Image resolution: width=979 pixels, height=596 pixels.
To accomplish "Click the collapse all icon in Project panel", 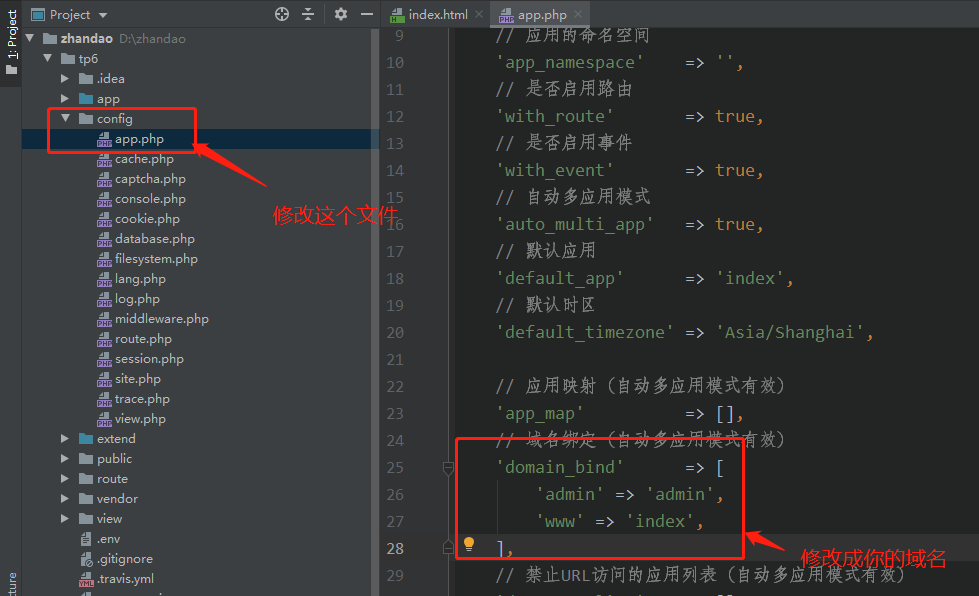I will (308, 14).
